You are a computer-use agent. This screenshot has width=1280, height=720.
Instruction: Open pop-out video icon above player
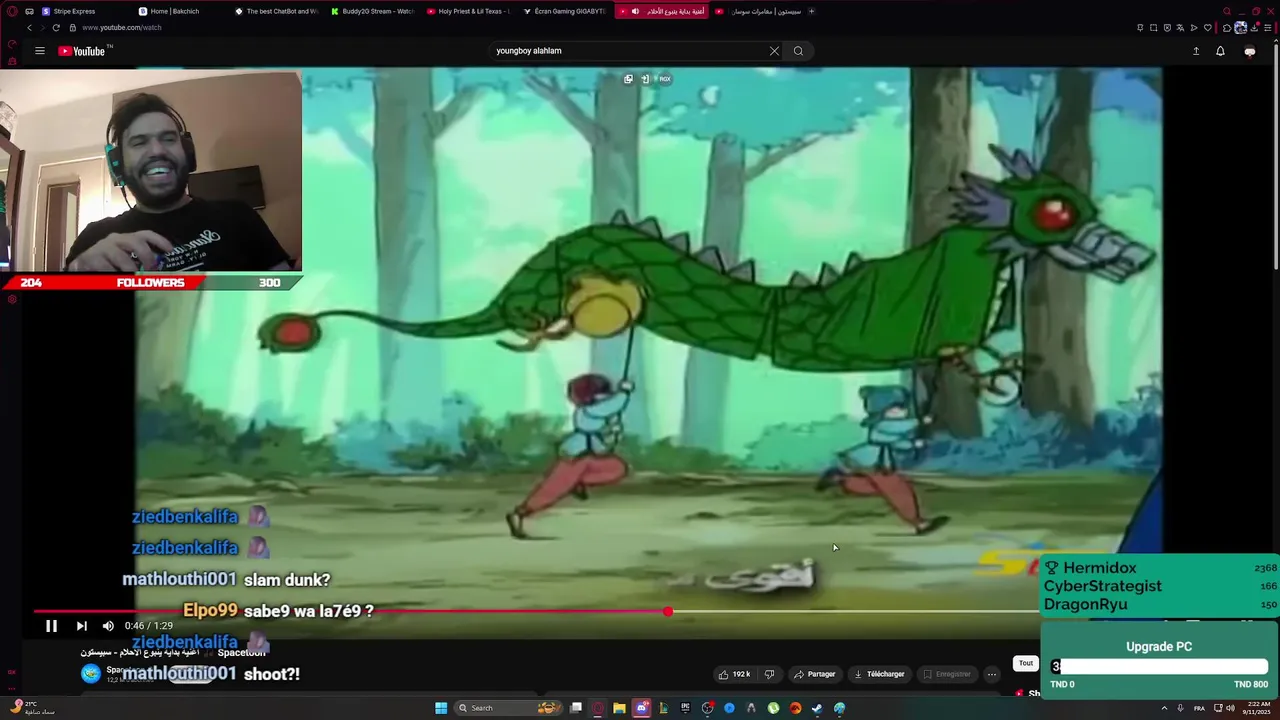pyautogui.click(x=628, y=79)
